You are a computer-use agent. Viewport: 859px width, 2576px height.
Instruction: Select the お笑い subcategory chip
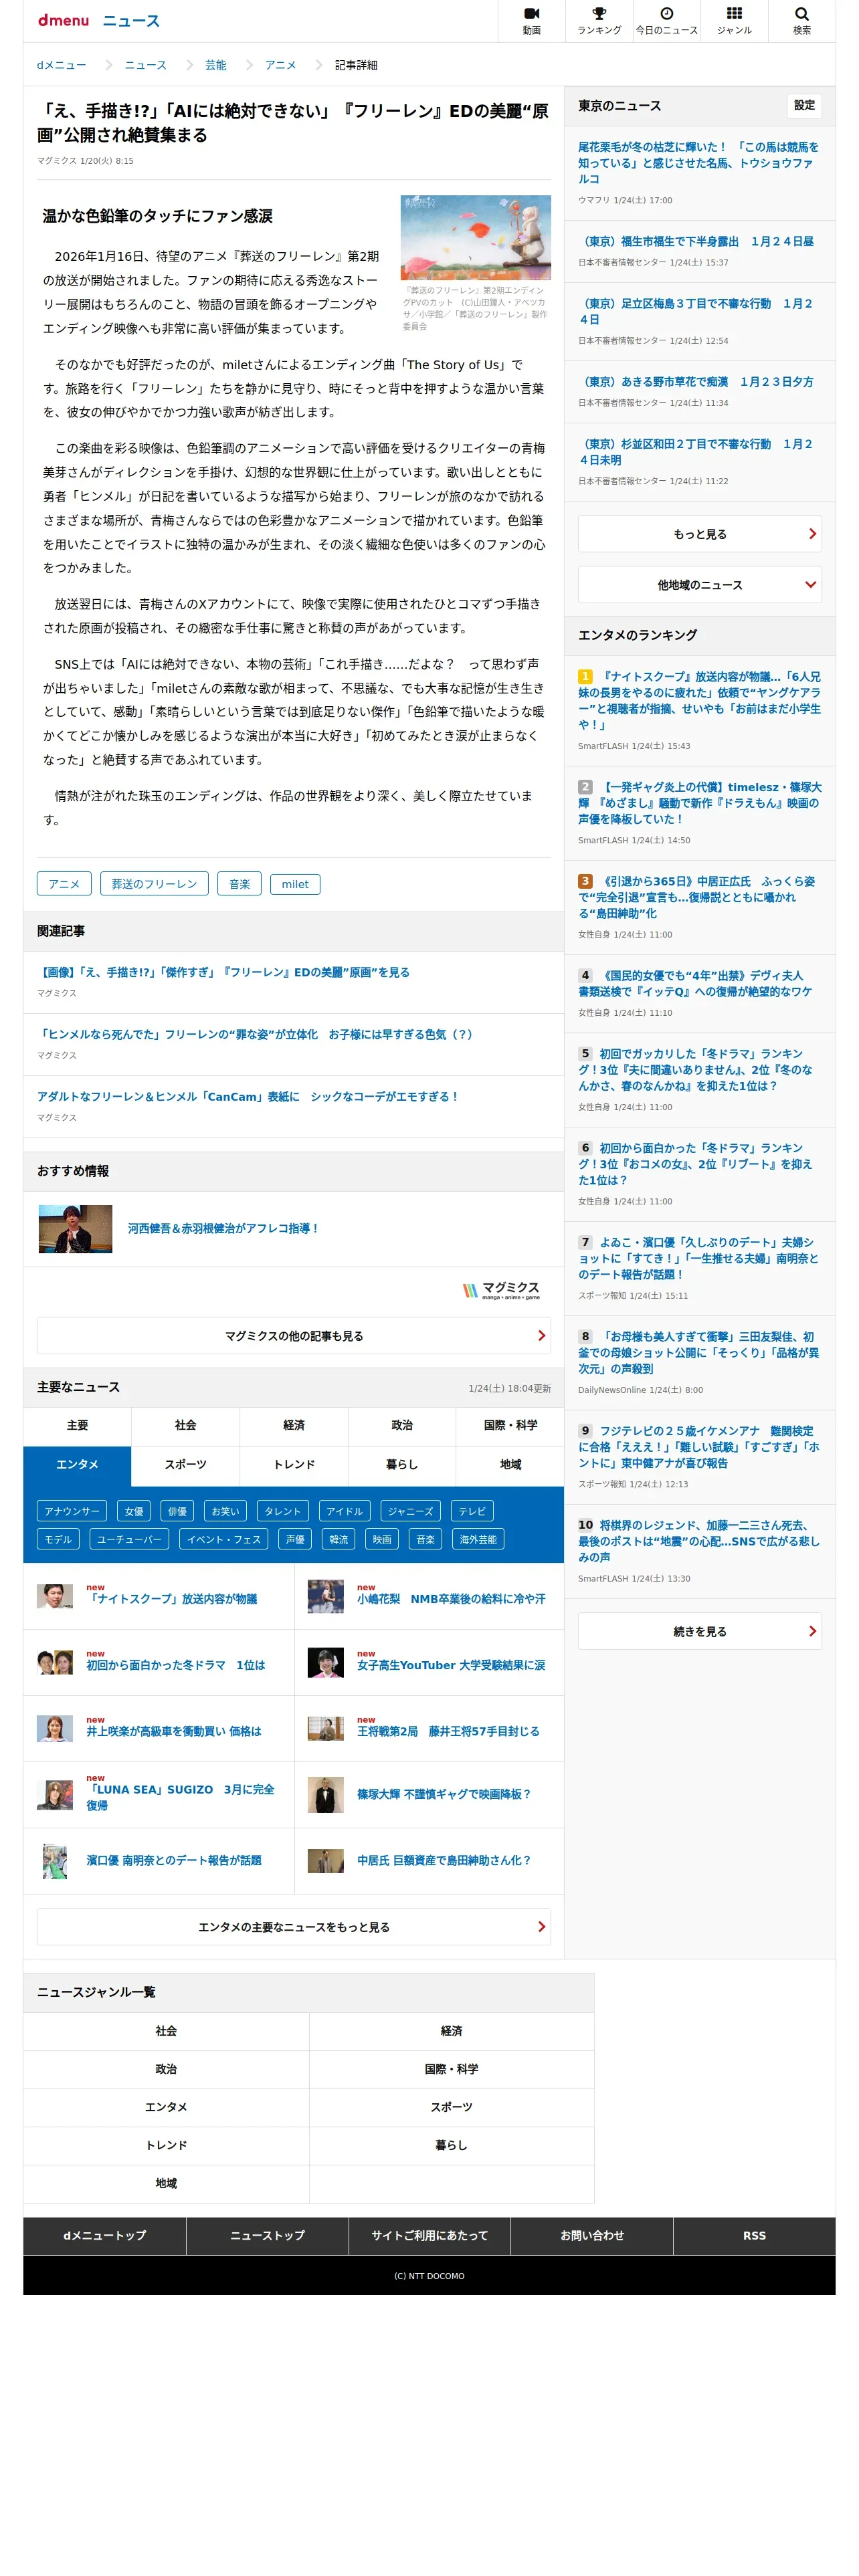[225, 1511]
